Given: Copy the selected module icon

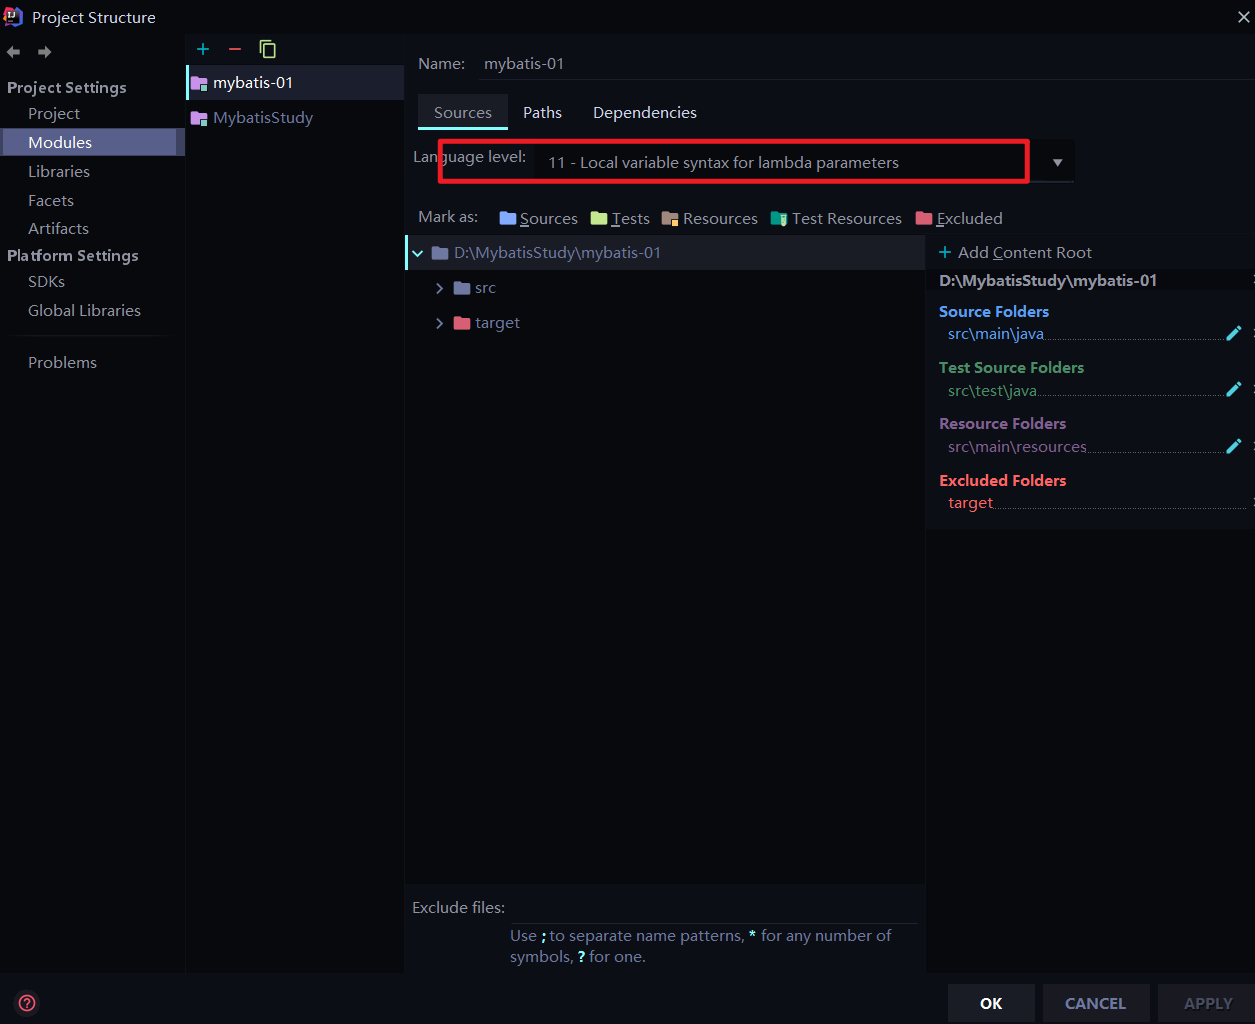Looking at the screenshot, I should 267,49.
